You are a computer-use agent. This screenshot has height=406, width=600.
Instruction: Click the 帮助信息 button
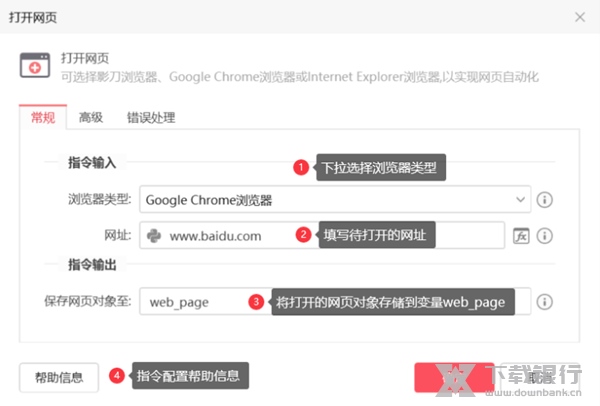(59, 377)
